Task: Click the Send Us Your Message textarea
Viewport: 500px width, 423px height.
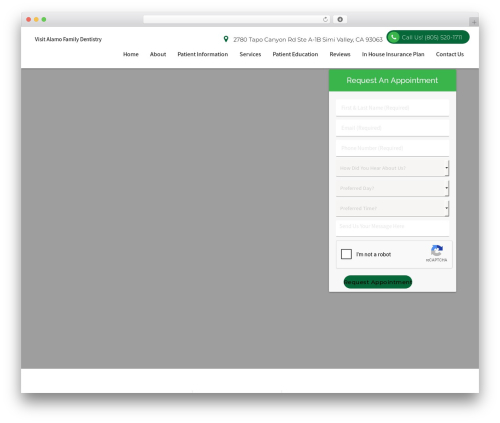Action: [392, 228]
